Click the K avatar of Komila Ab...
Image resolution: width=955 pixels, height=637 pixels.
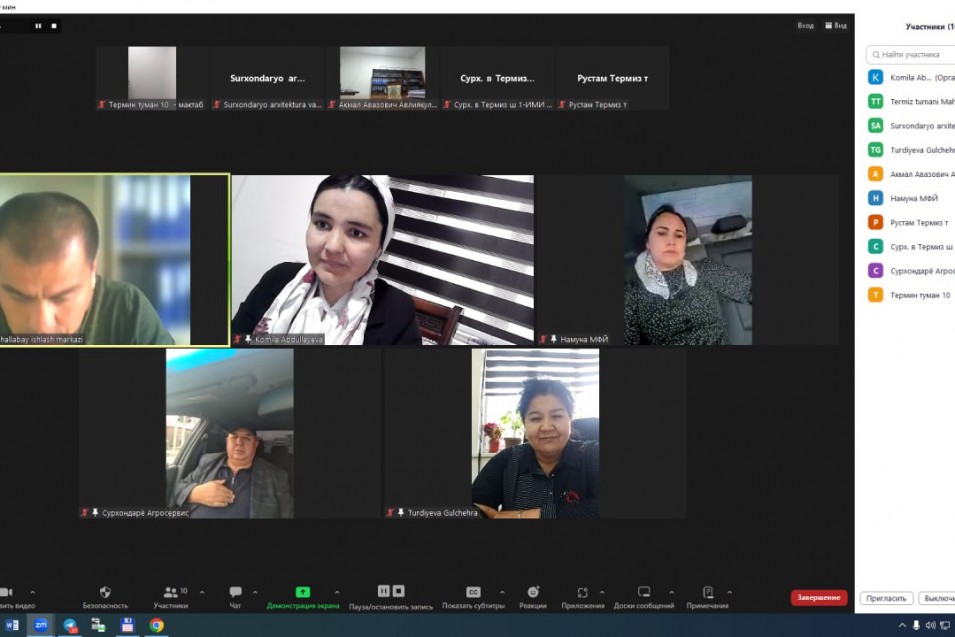pos(875,77)
